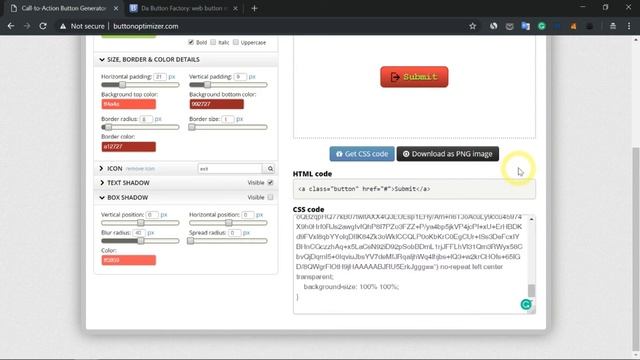Viewport: 640px width, 360px height.
Task: Click the orange extension icon in toolbar
Action: (573, 26)
